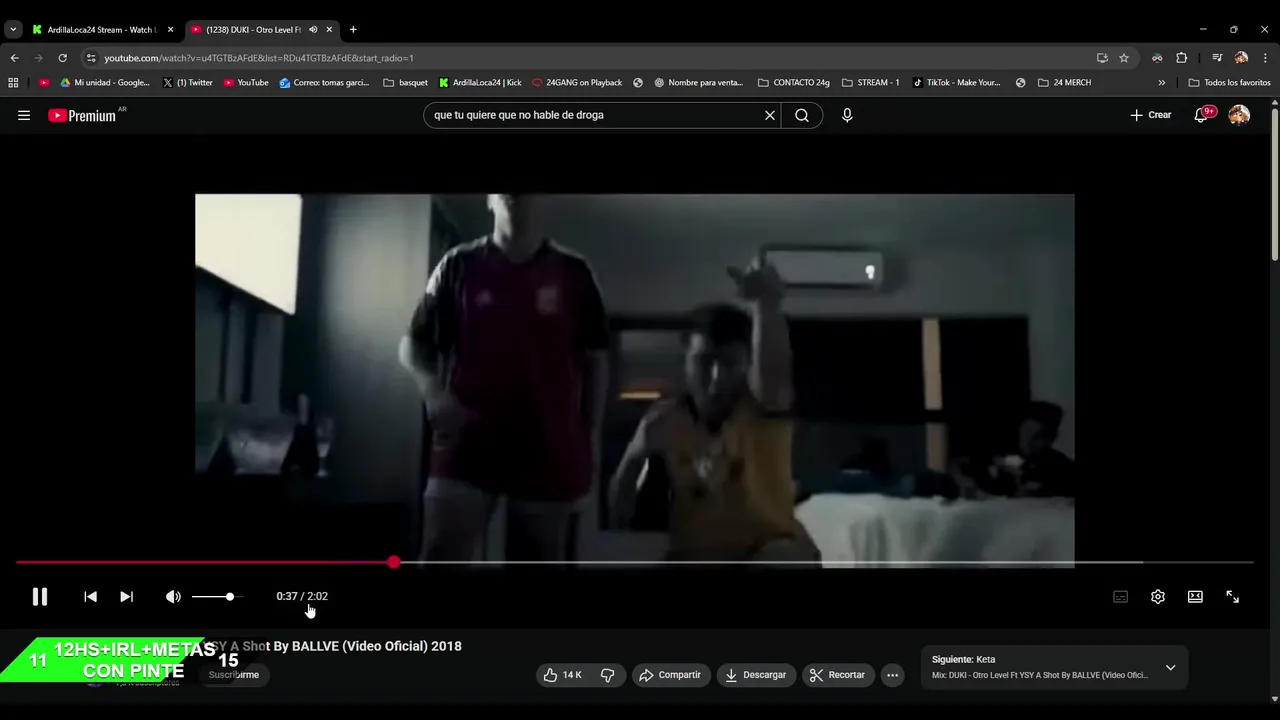Skip to the previous video

[x=90, y=597]
